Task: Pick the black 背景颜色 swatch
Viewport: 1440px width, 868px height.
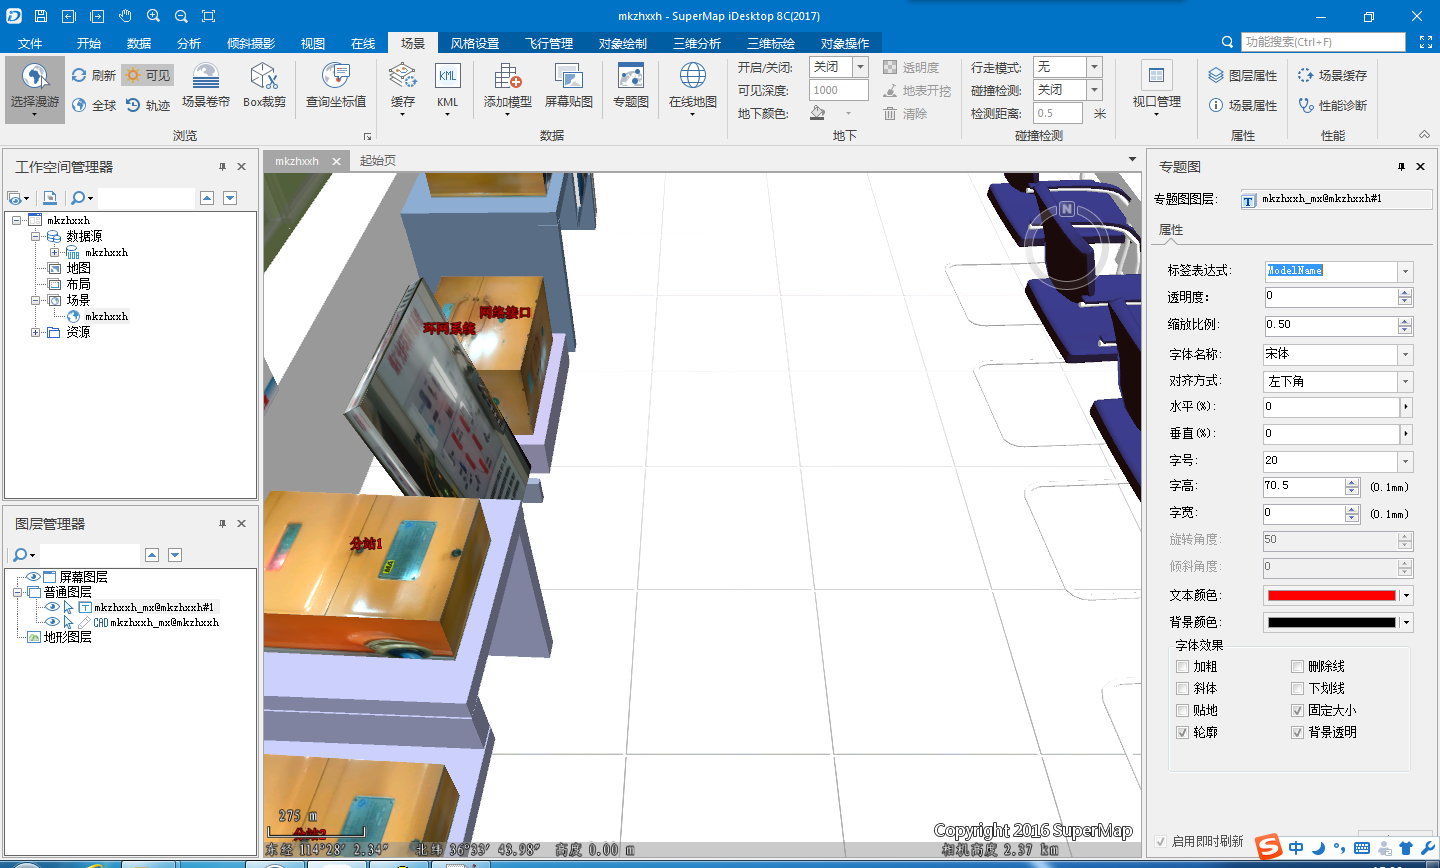Action: click(1331, 622)
